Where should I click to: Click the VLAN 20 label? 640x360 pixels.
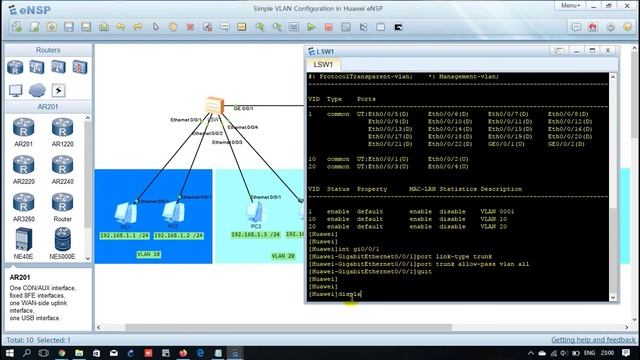click(x=283, y=256)
